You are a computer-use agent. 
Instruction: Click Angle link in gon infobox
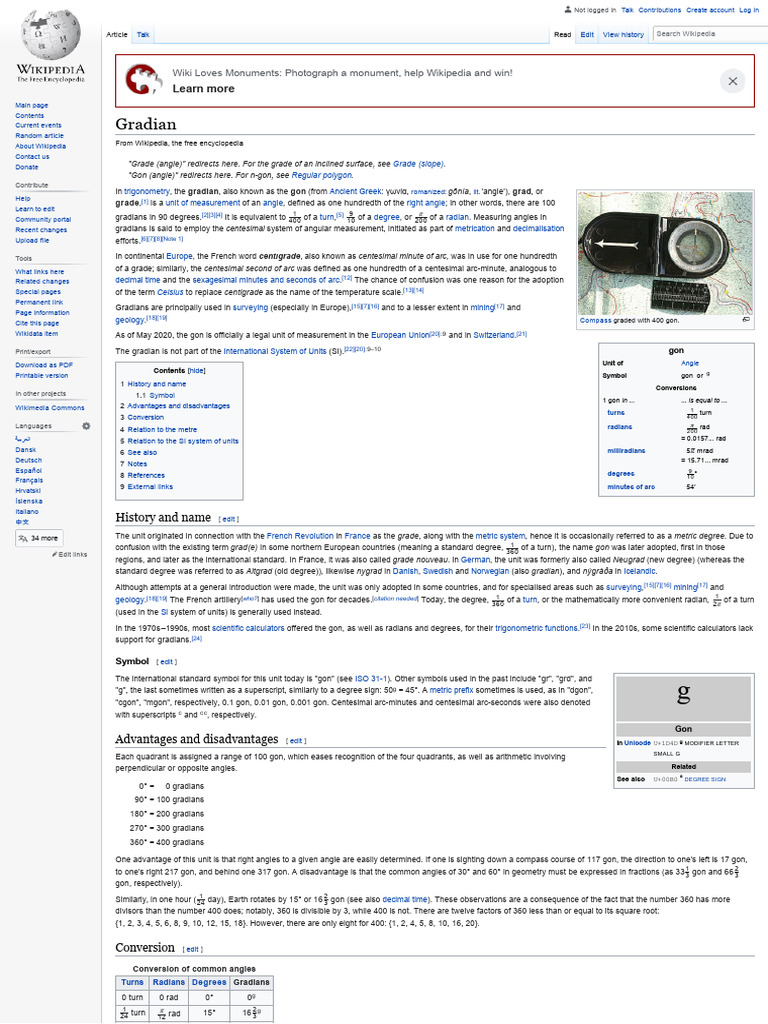pos(690,363)
